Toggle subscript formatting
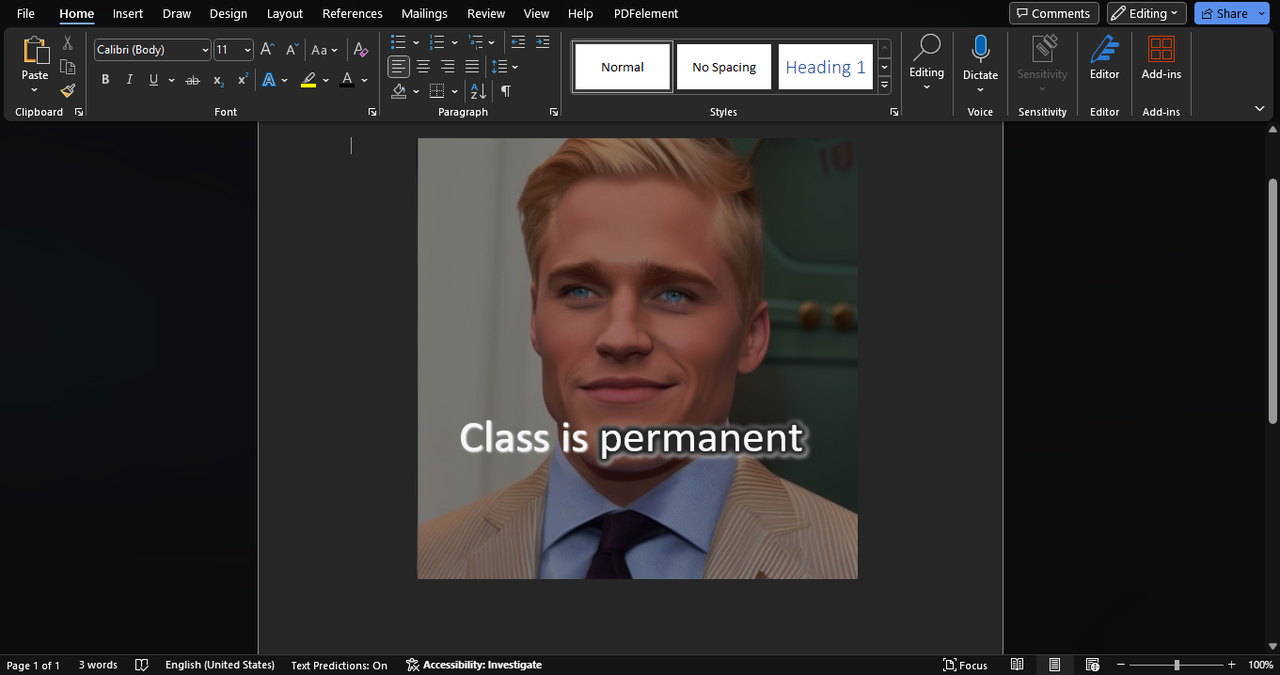Screen dimensions: 1280x675 pyautogui.click(x=218, y=80)
